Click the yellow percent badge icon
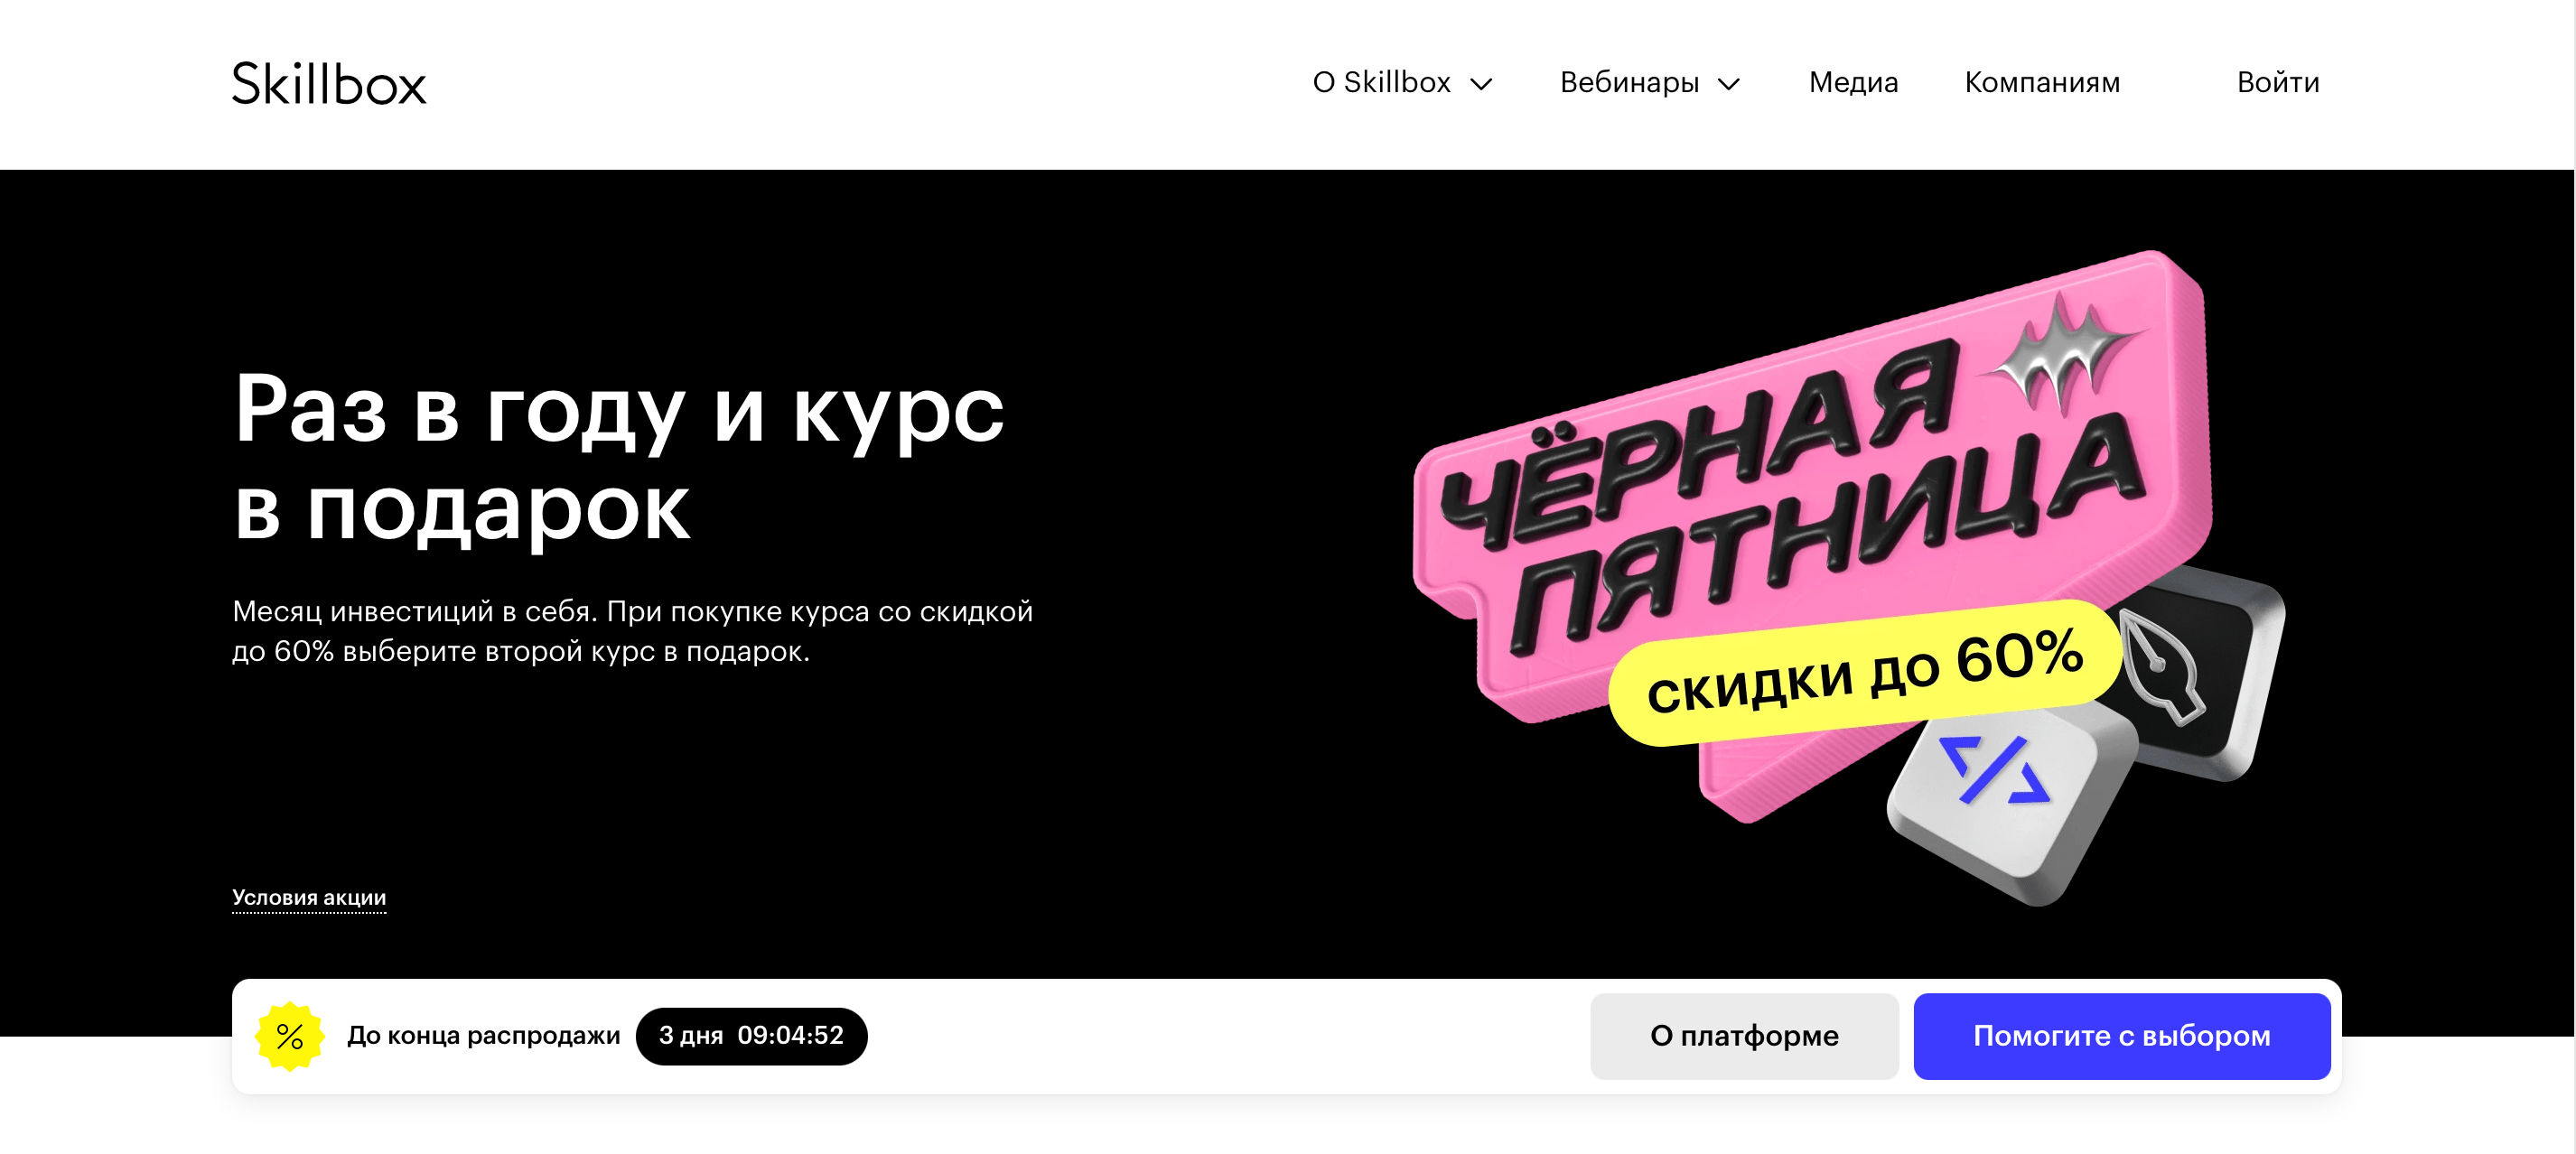Image resolution: width=2576 pixels, height=1154 pixels. point(290,1036)
